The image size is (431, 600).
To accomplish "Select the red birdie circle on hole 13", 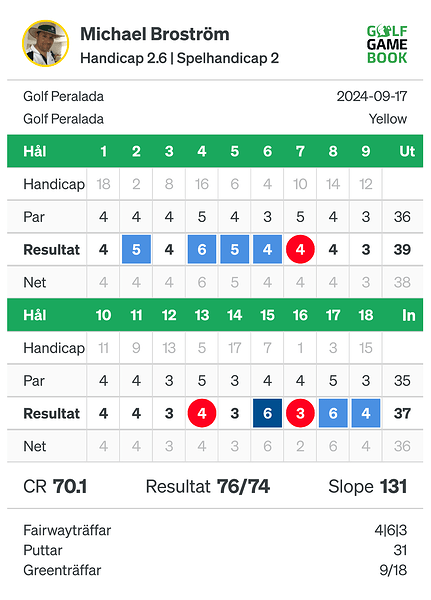I will 202,413.
